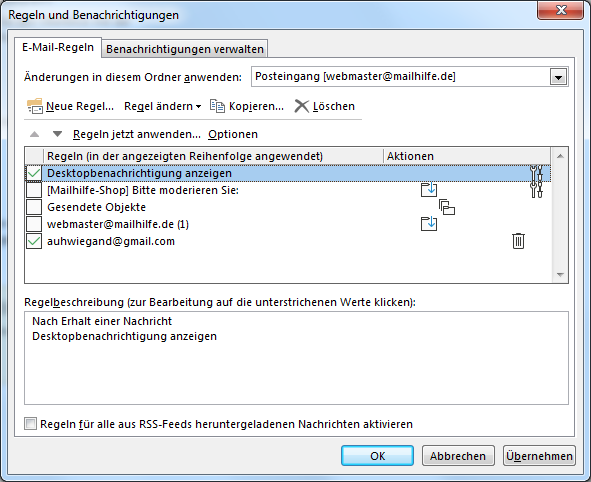Click the Löschen X icon
This screenshot has width=591, height=482.
(302, 106)
